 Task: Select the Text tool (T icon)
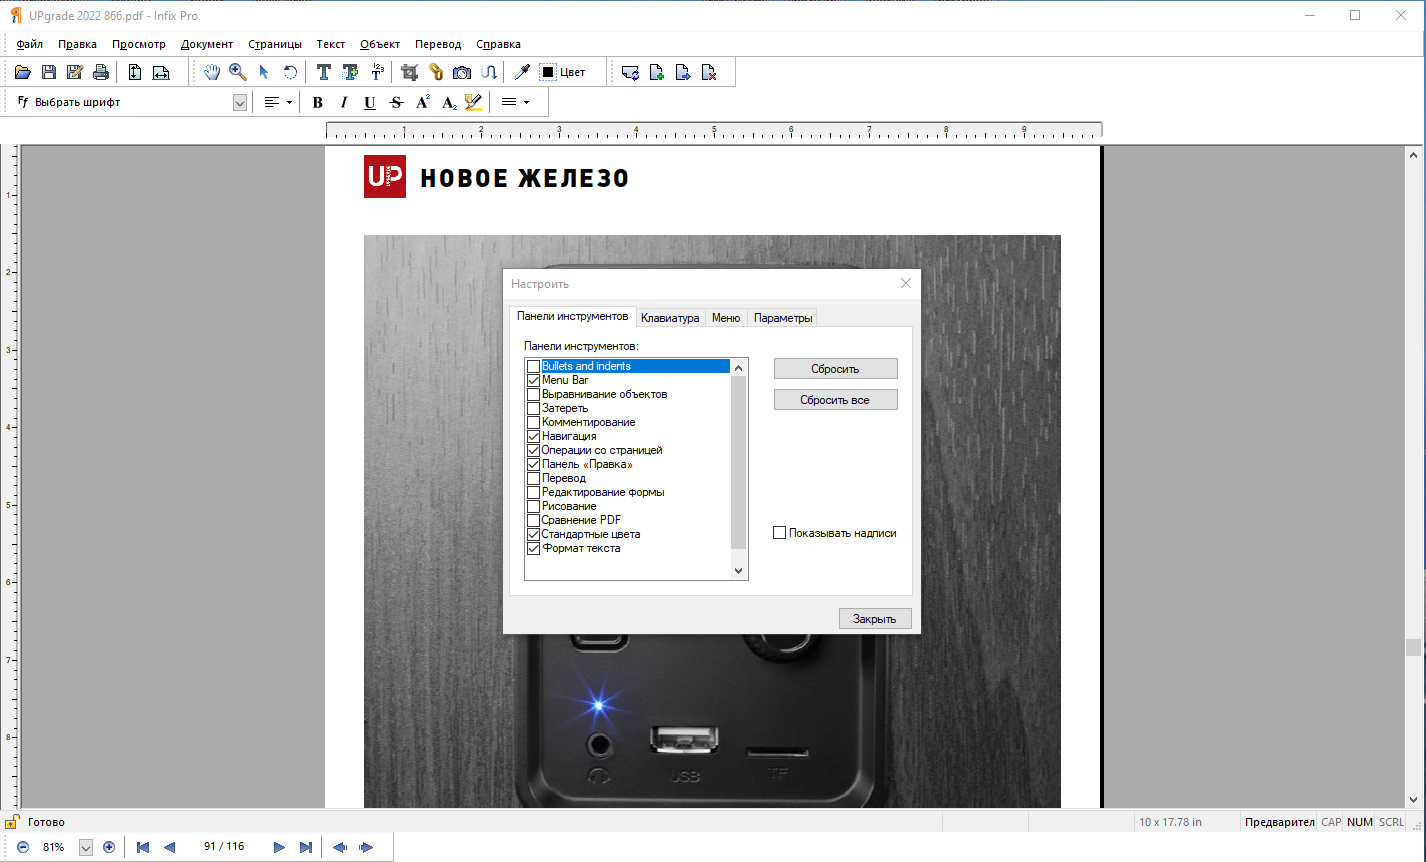(323, 72)
